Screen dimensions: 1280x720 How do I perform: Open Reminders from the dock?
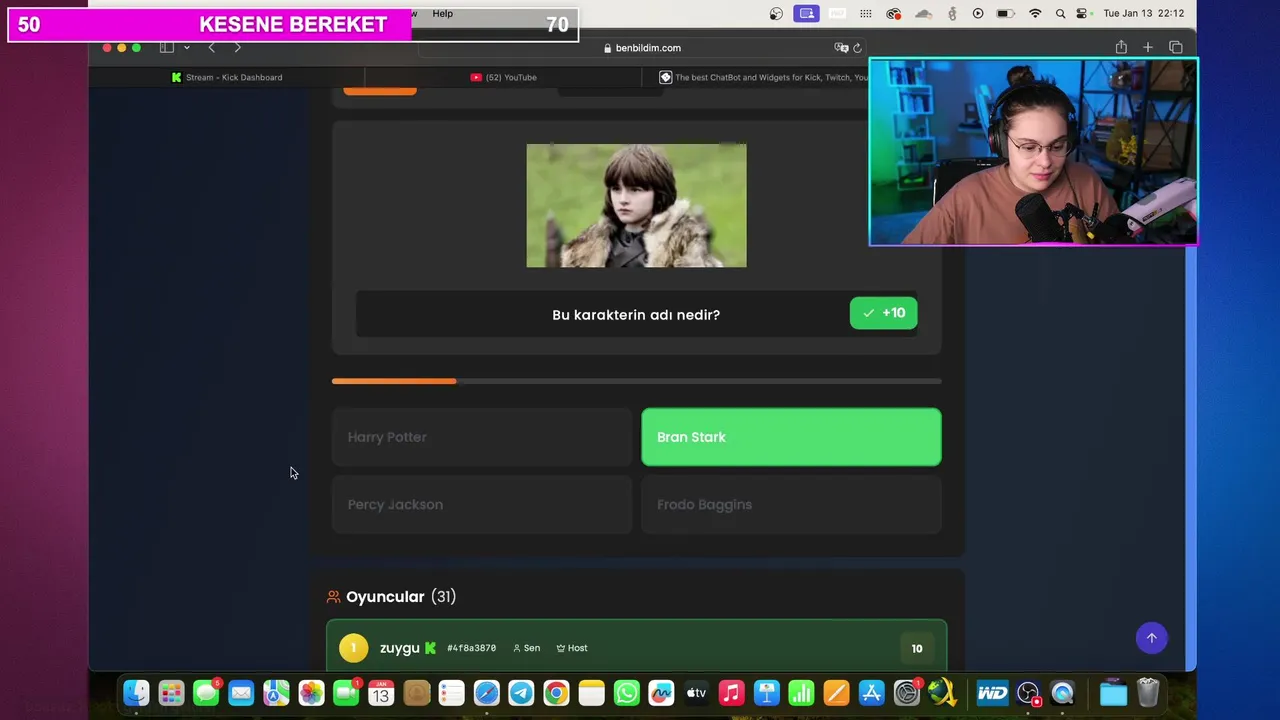click(x=451, y=693)
